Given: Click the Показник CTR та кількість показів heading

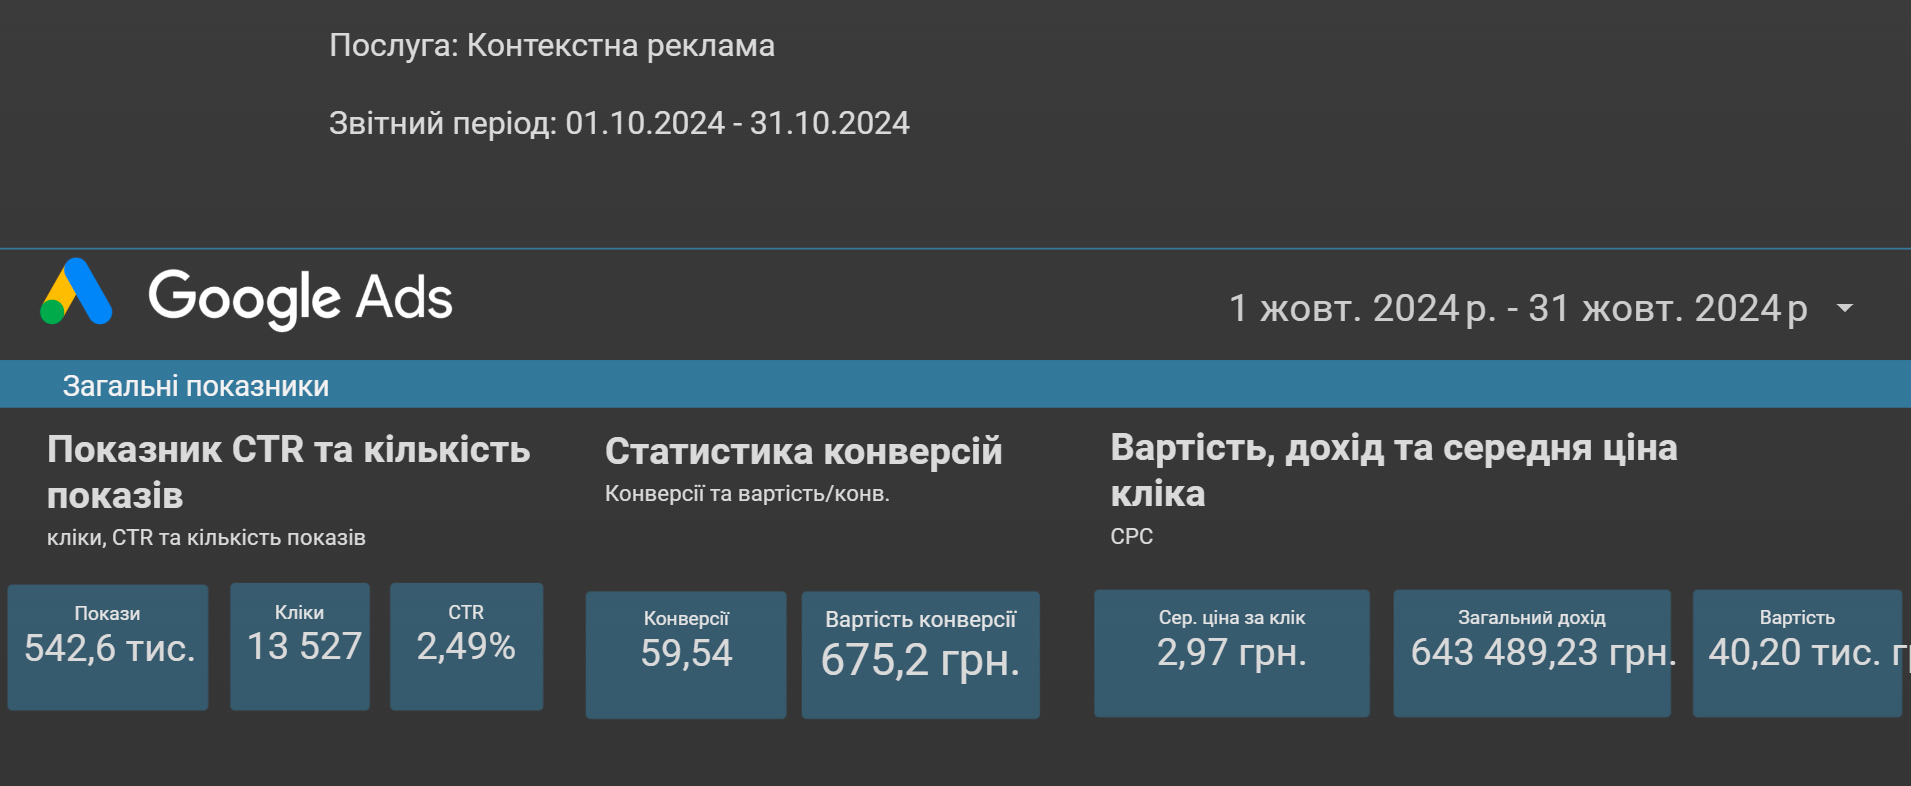Looking at the screenshot, I should click(x=289, y=472).
